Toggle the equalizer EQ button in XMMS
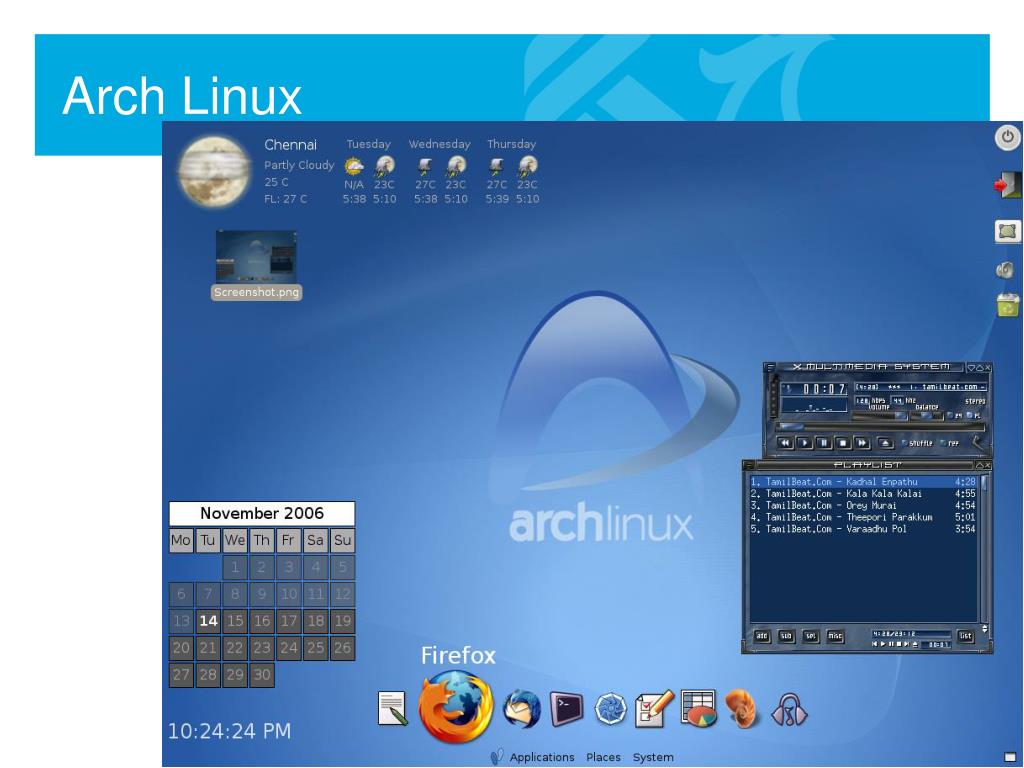Viewport: 1024px width, 768px height. coord(955,415)
